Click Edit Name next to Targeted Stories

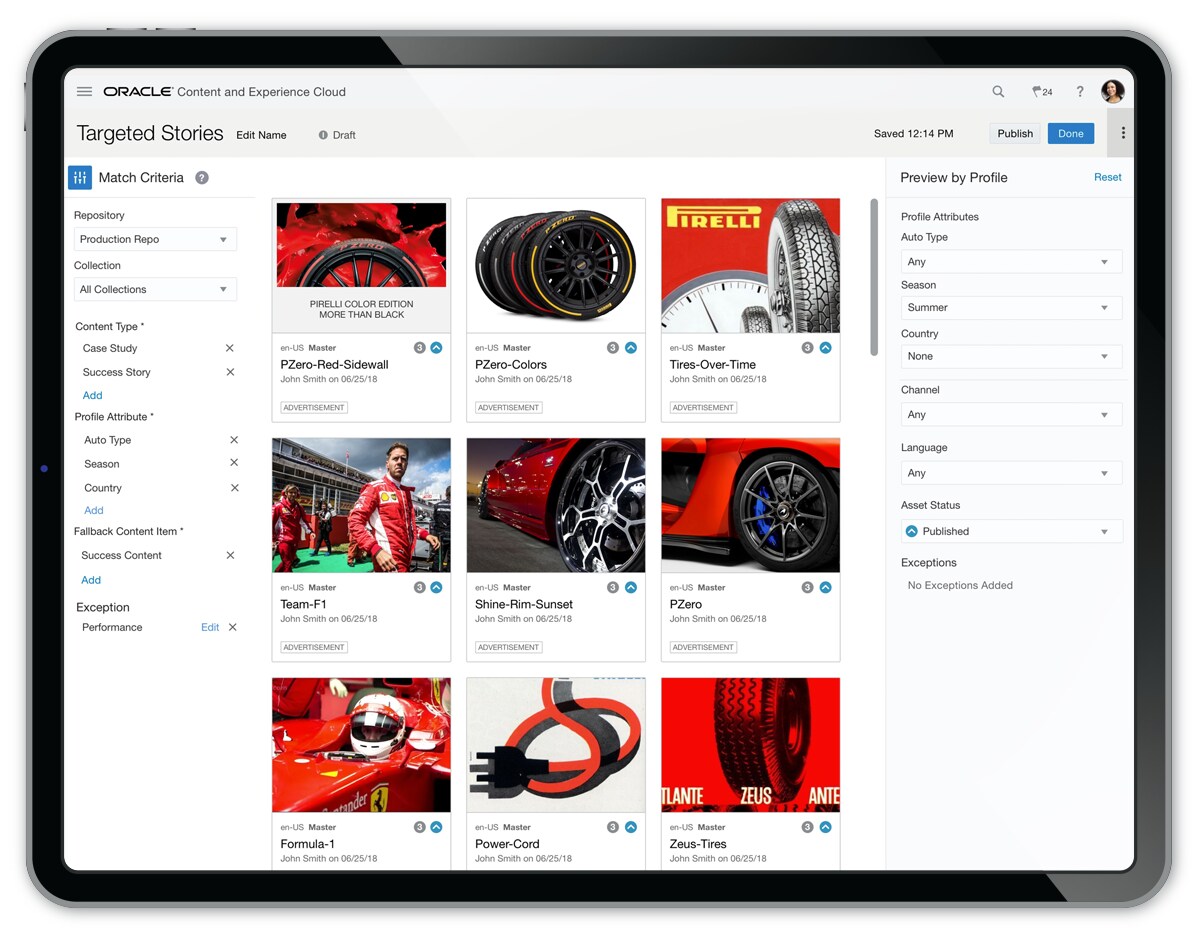point(261,135)
